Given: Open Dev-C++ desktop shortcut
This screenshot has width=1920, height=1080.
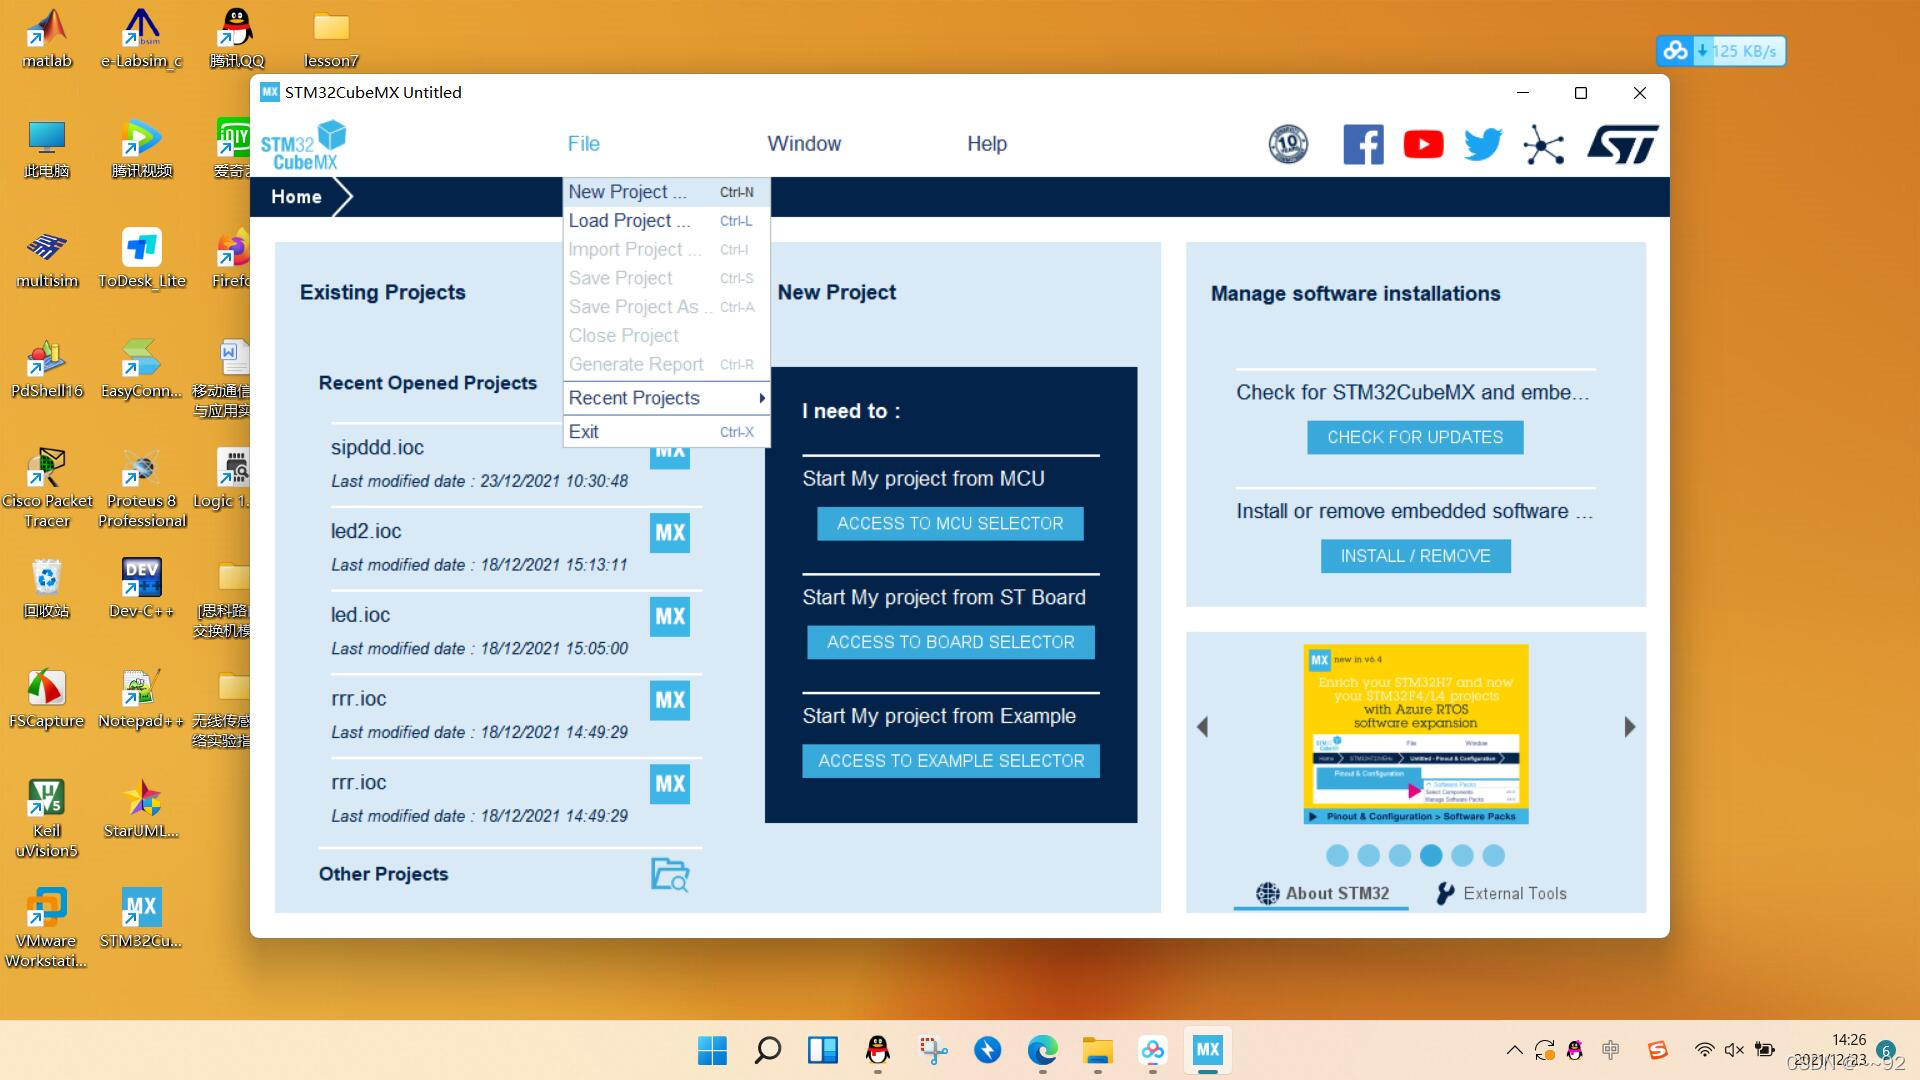Looking at the screenshot, I should click(141, 589).
